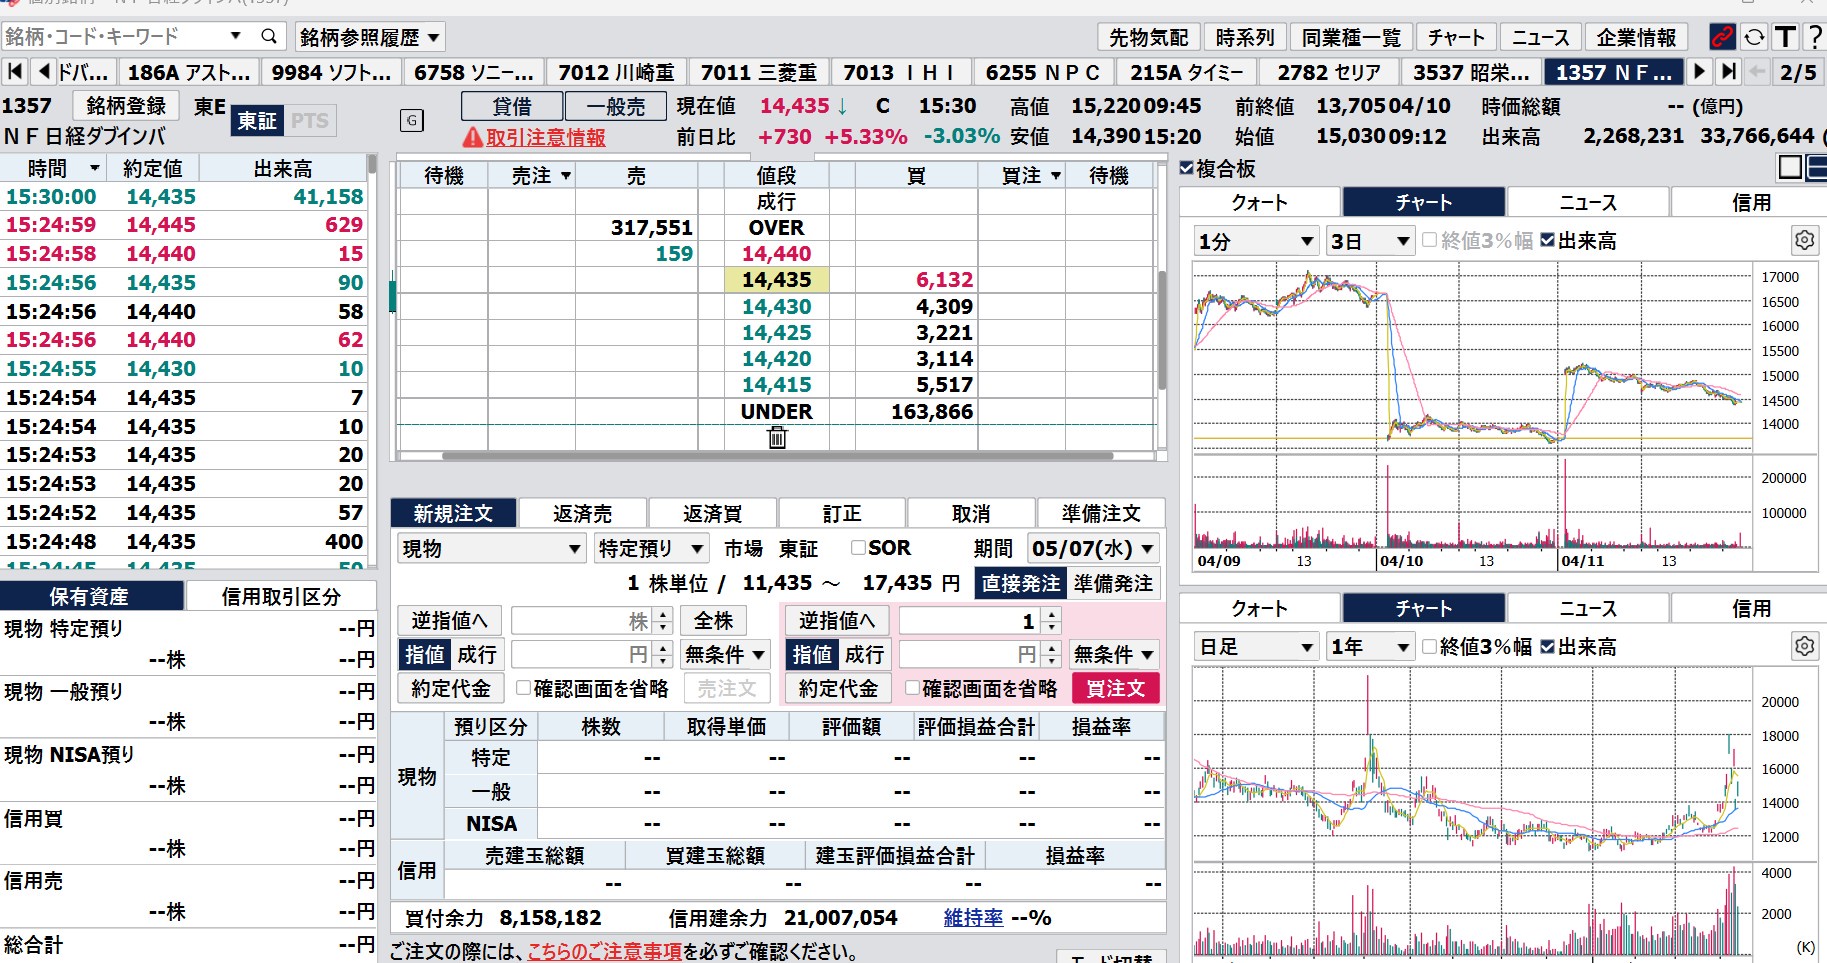Viewport: 1827px width, 963px height.
Task: Open the 現物 order type dropdown
Action: pyautogui.click(x=491, y=548)
